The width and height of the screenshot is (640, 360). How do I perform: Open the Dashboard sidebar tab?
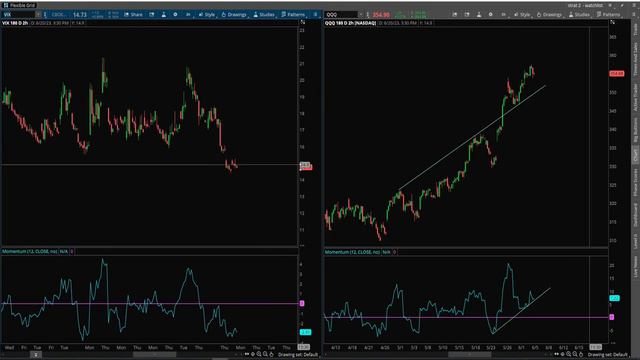(x=636, y=215)
